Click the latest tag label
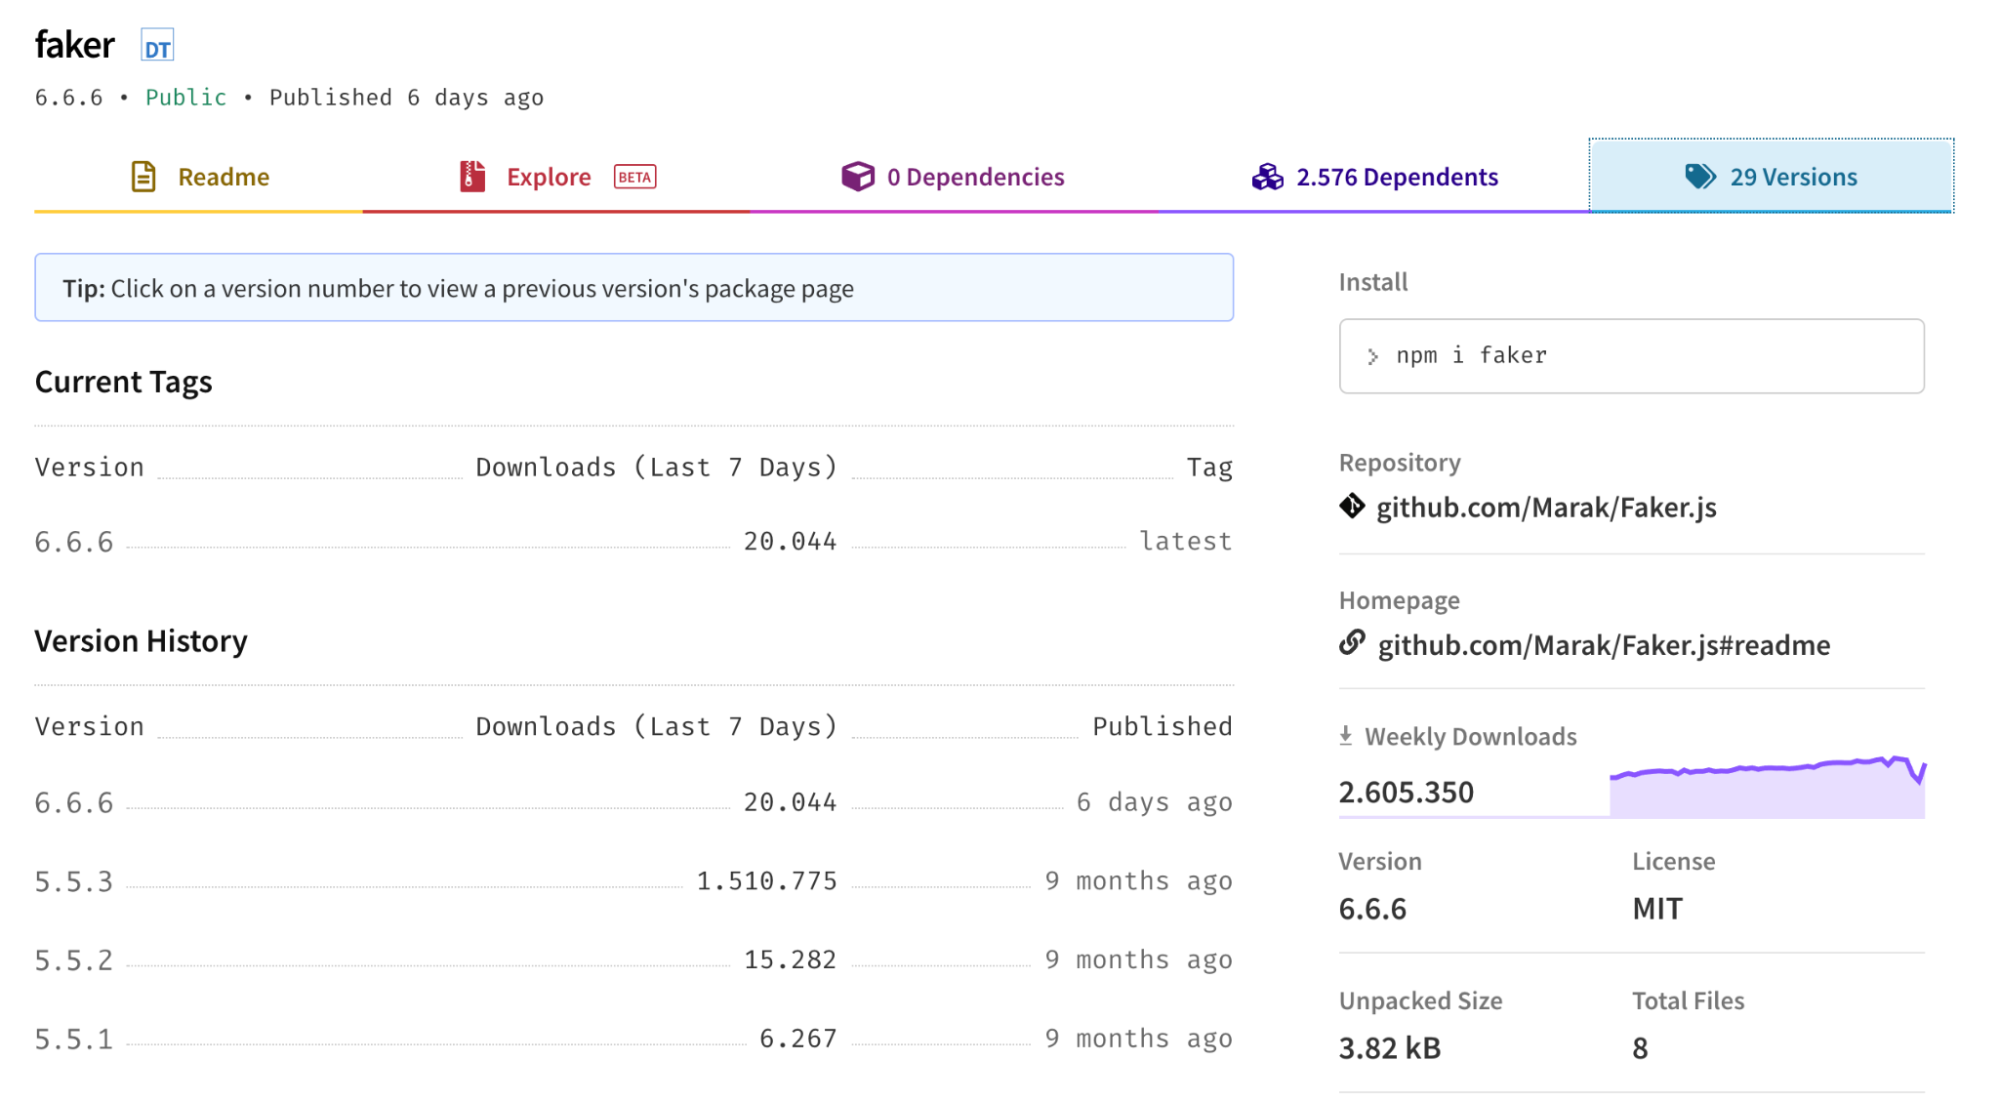 point(1186,541)
